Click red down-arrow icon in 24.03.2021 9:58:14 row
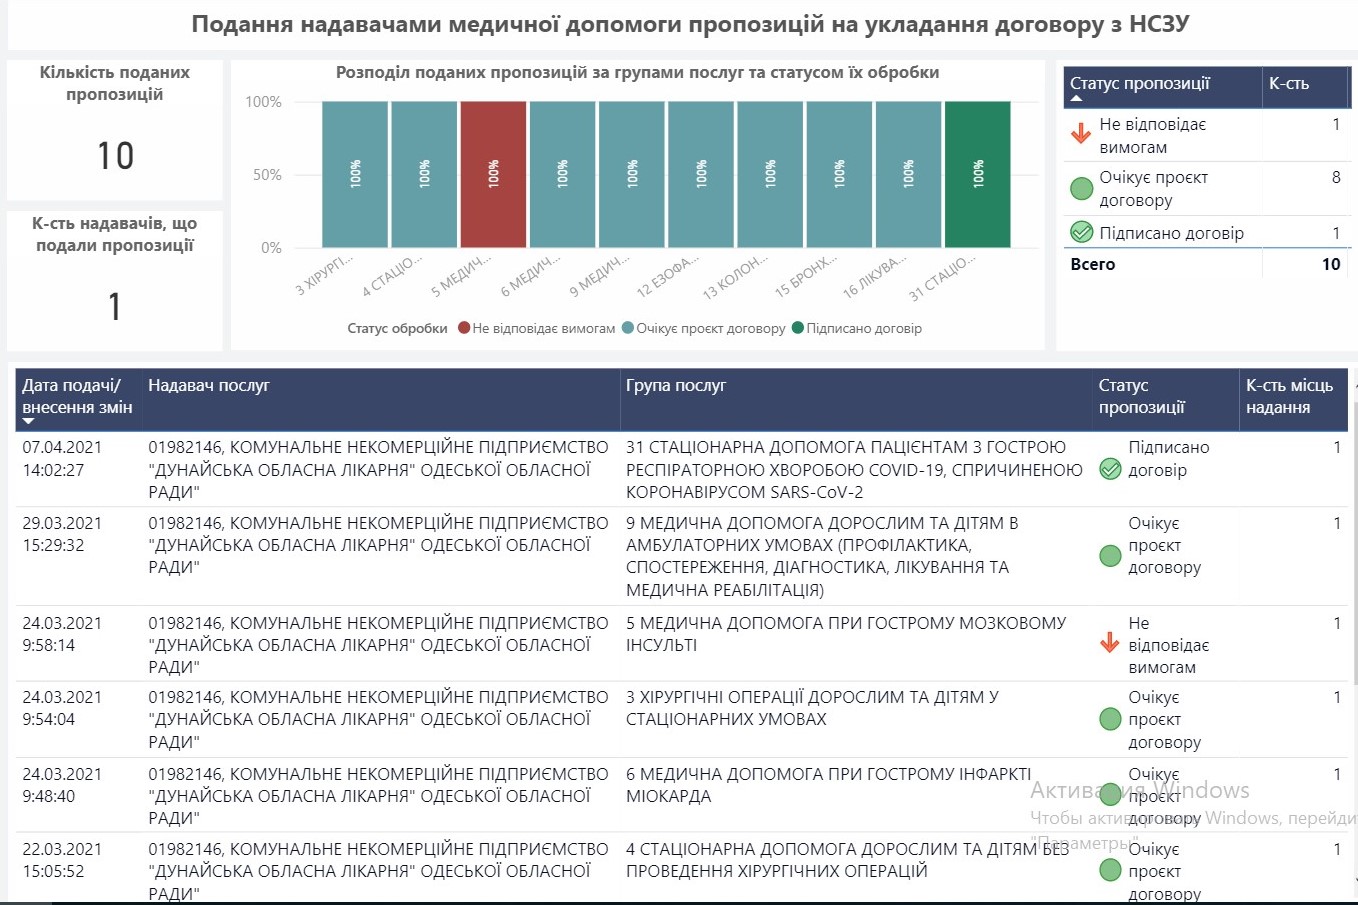Screen dimensions: 1358x905 1110,643
